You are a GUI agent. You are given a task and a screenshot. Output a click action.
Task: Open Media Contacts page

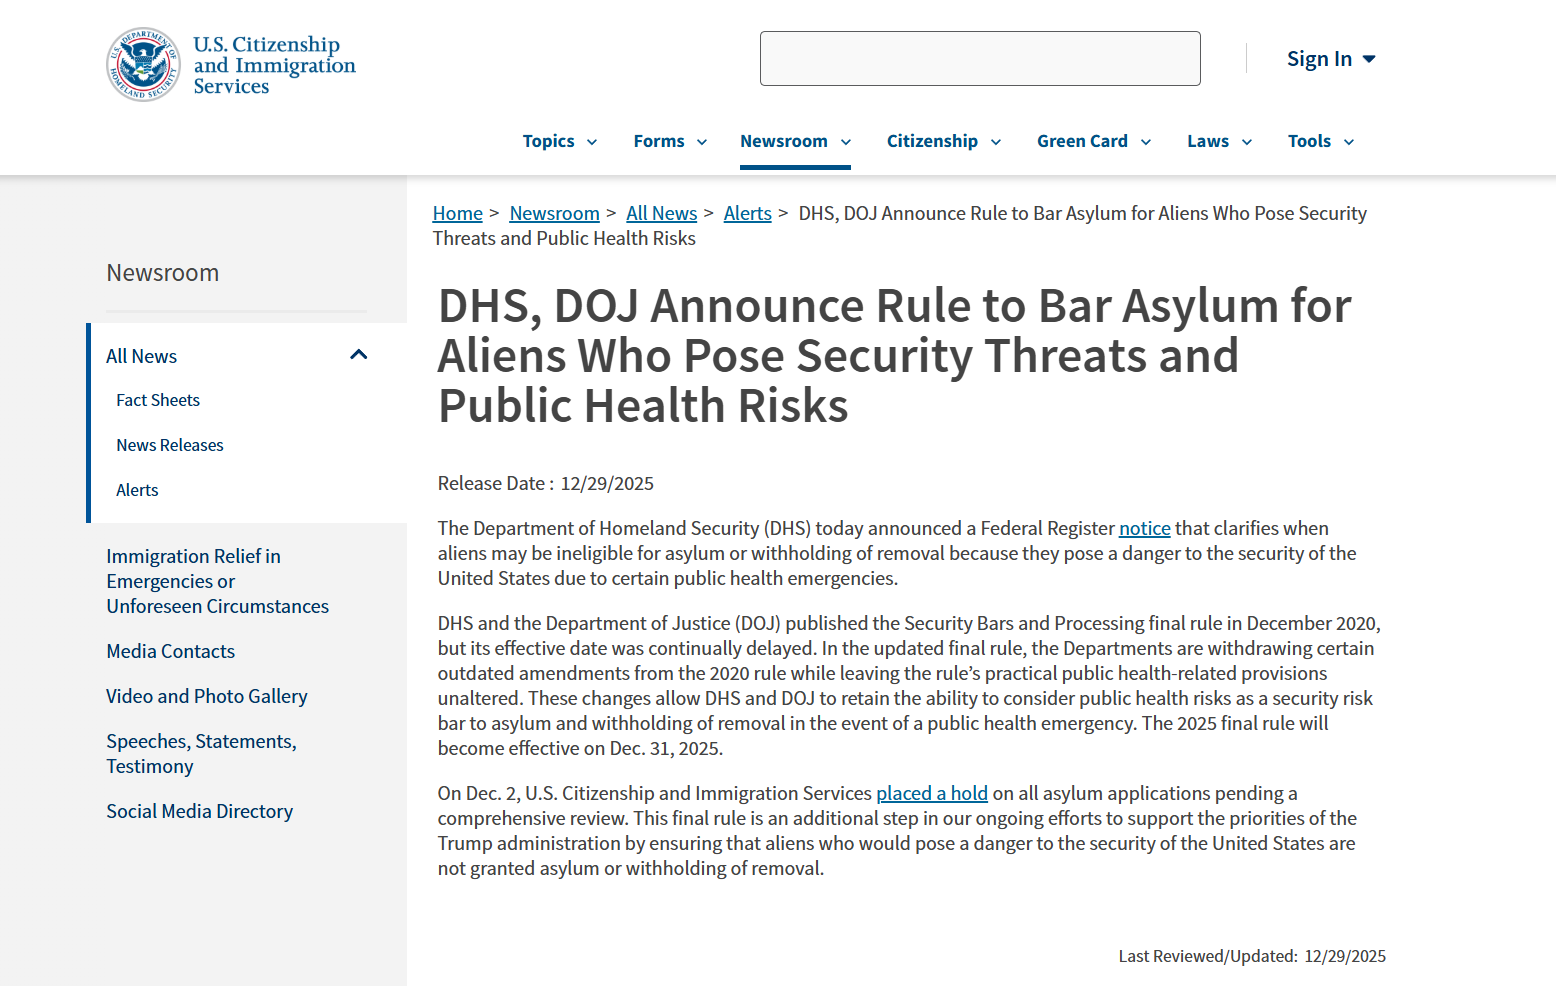171,651
